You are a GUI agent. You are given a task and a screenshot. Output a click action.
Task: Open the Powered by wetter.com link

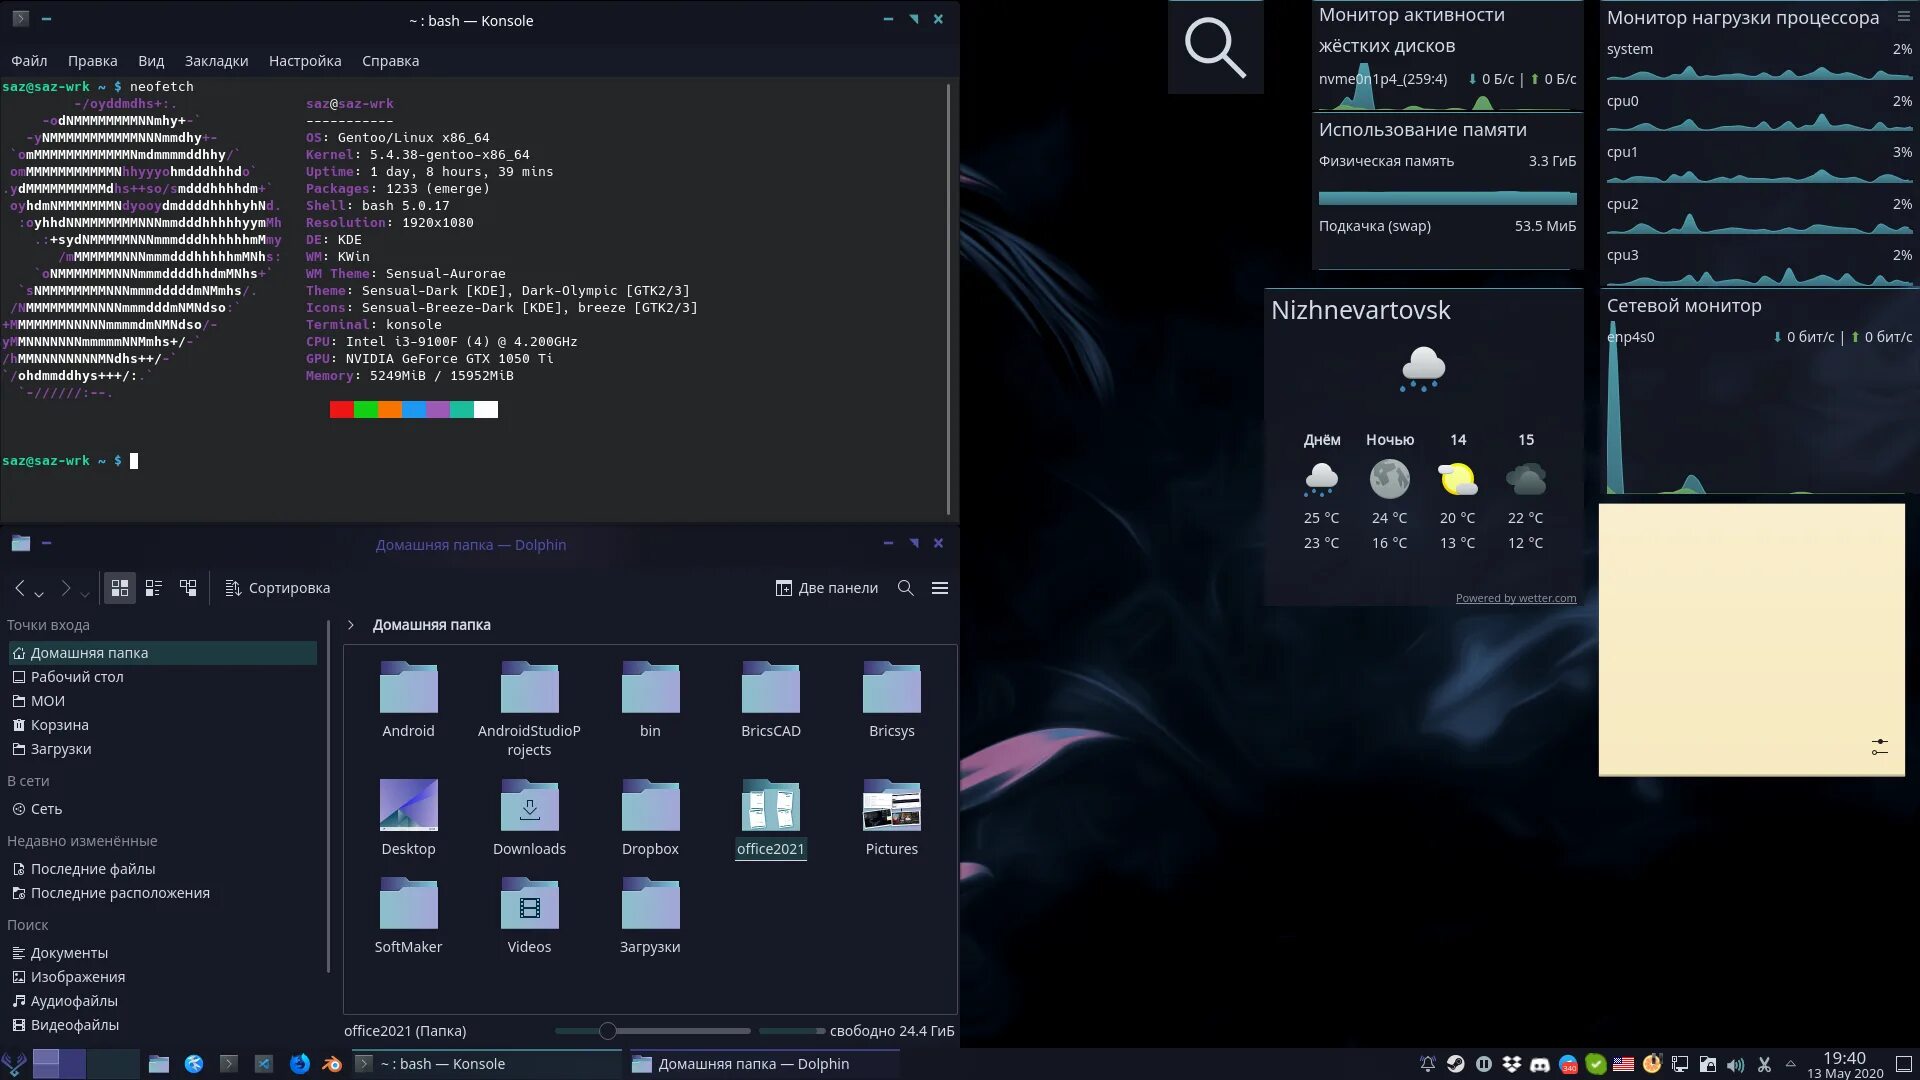coord(1515,598)
